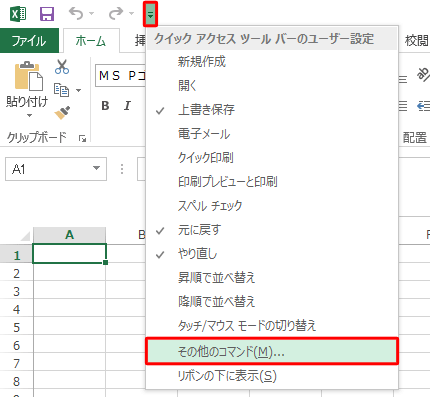Open the Copy options dropdown arrow
Image resolution: width=430 pixels, height=397 pixels.
79,90
